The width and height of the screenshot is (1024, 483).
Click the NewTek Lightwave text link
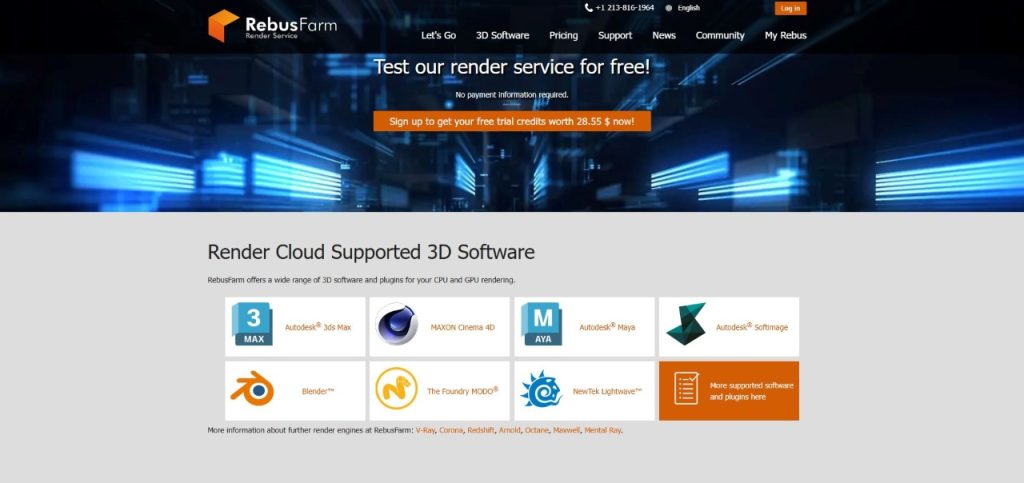(x=607, y=392)
